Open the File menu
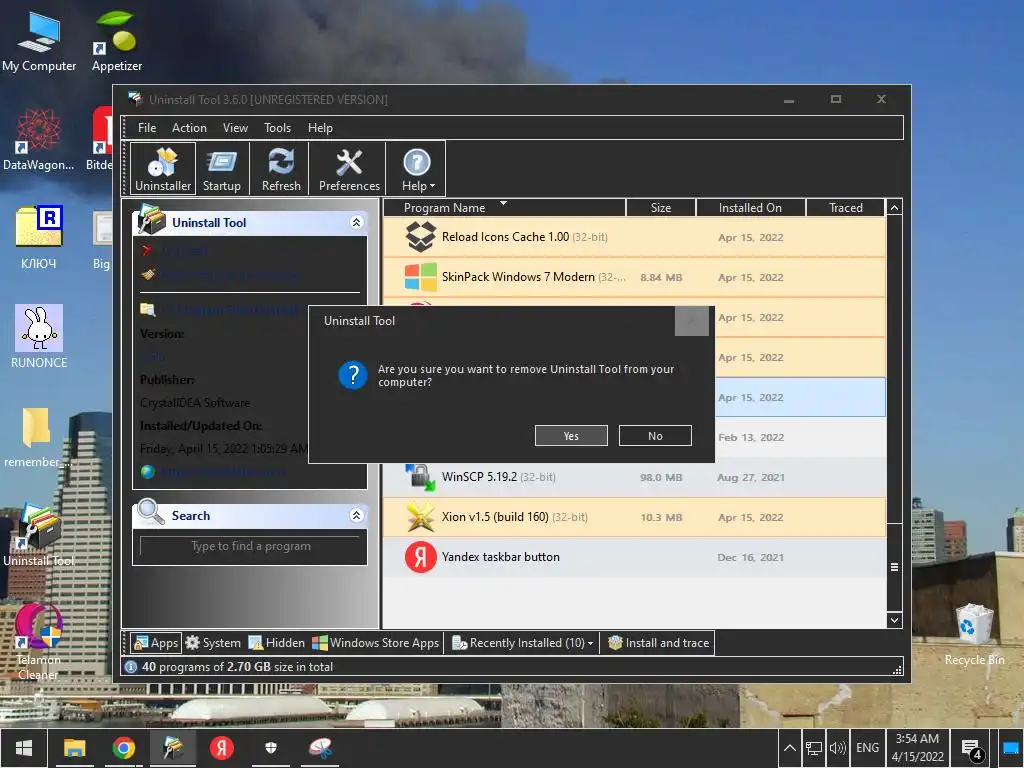This screenshot has height=768, width=1024. point(147,128)
